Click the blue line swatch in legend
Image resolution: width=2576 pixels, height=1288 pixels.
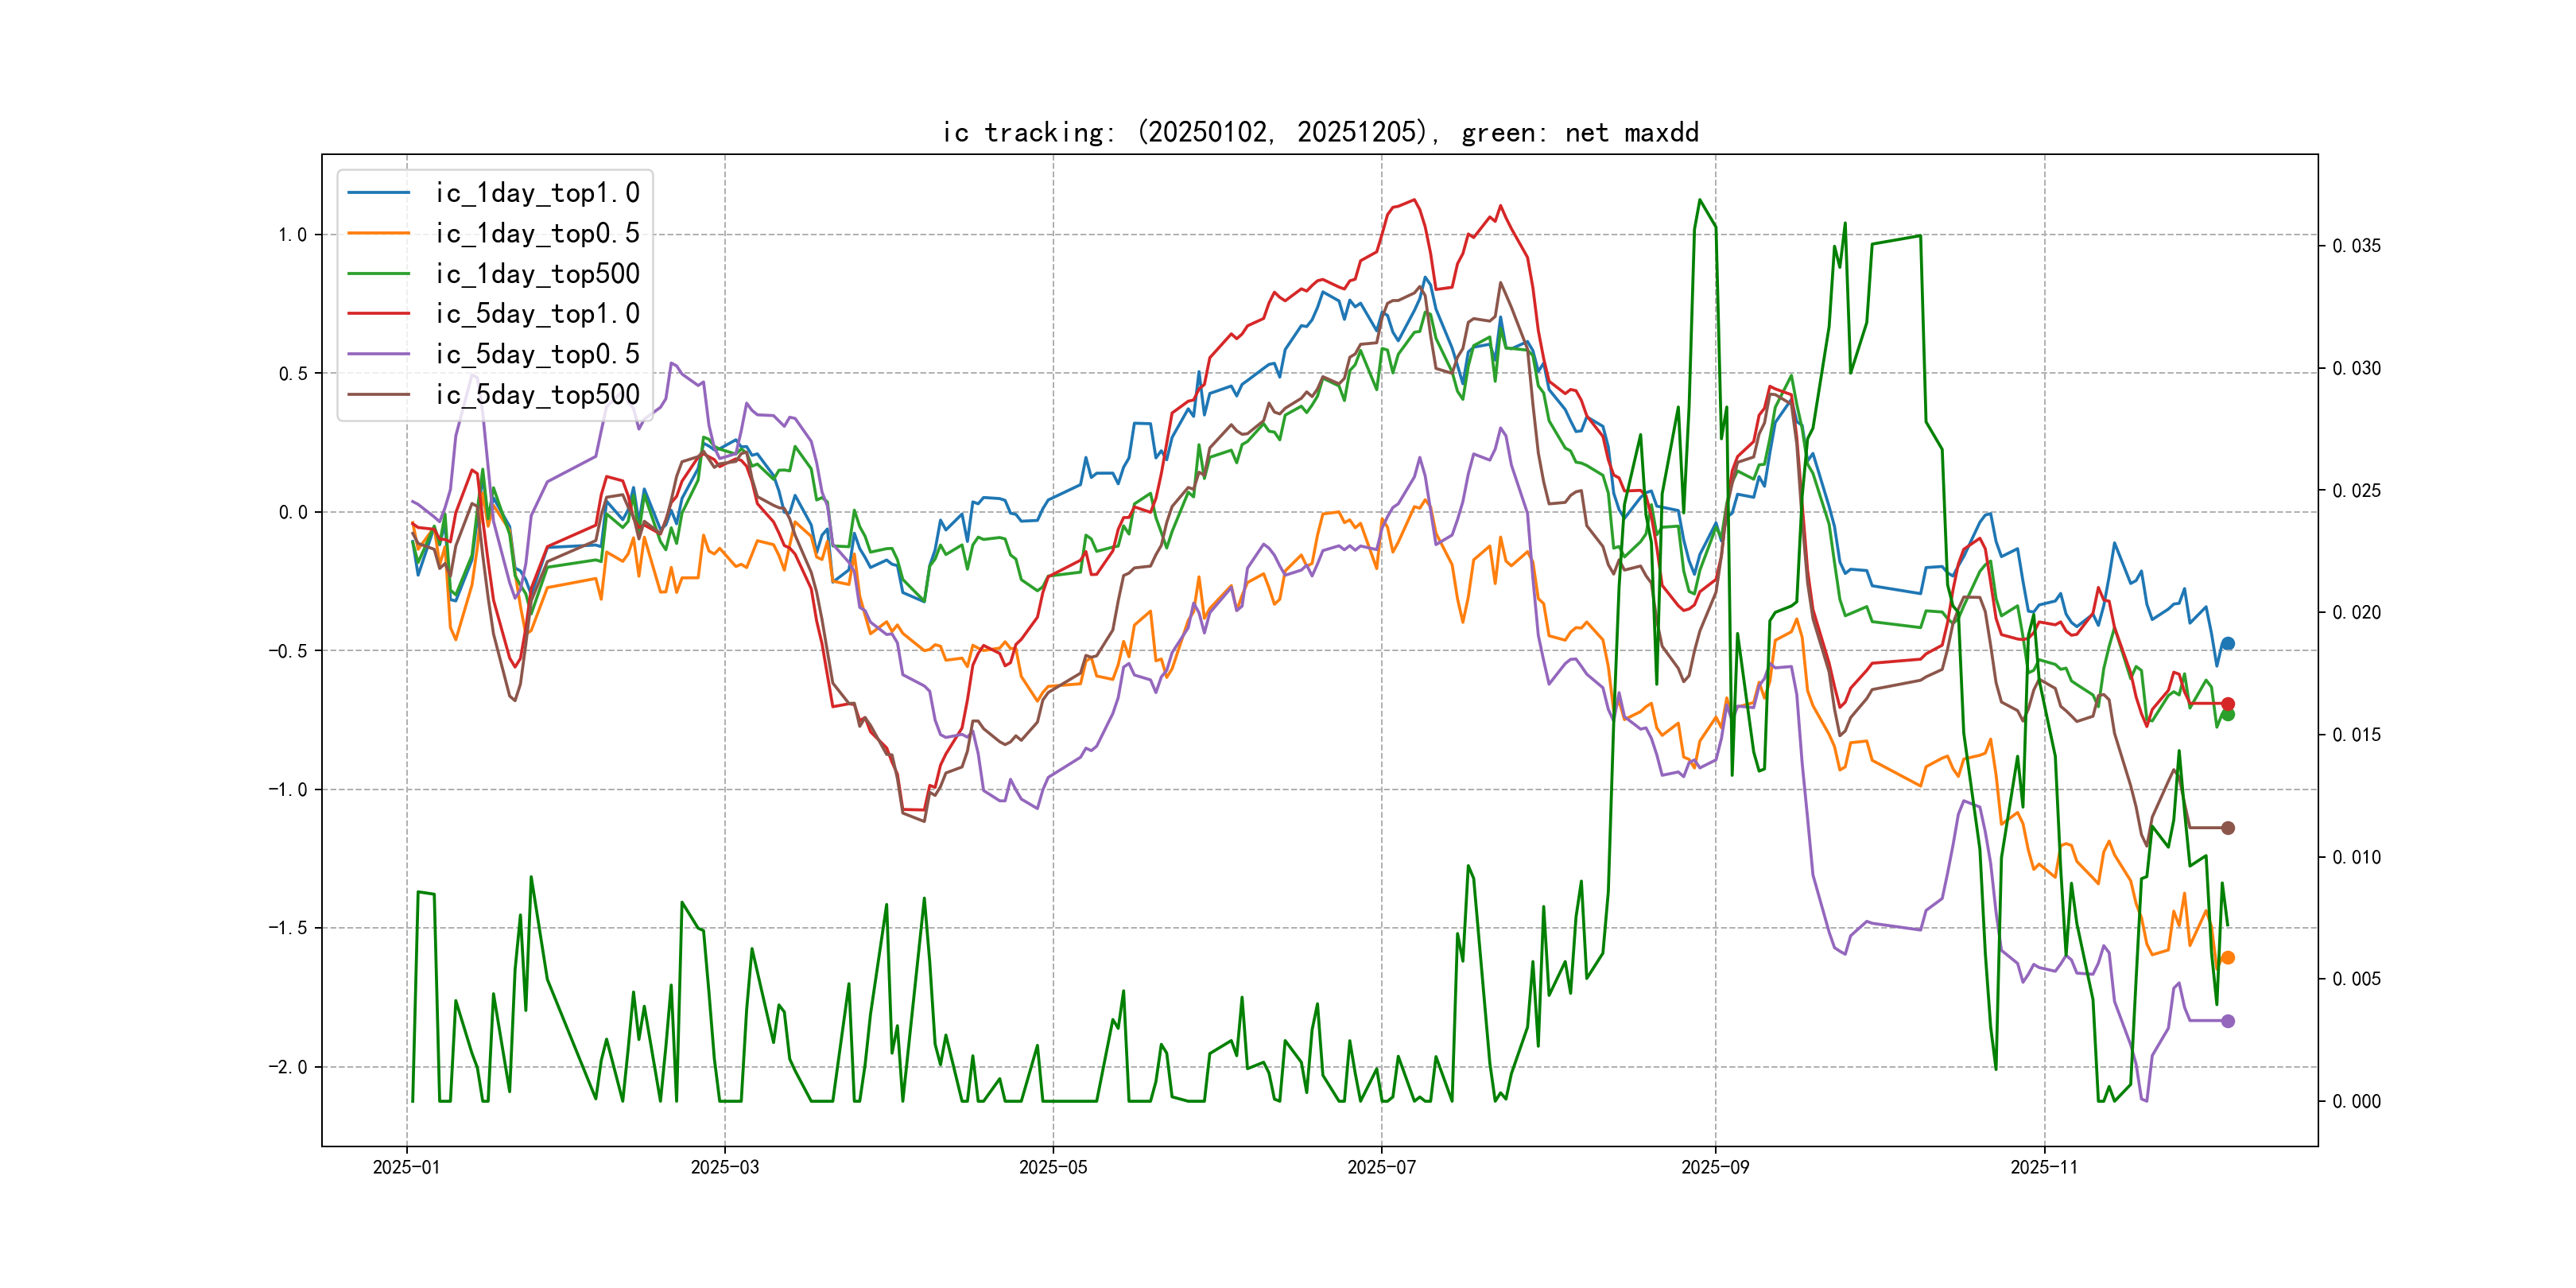click(x=378, y=193)
